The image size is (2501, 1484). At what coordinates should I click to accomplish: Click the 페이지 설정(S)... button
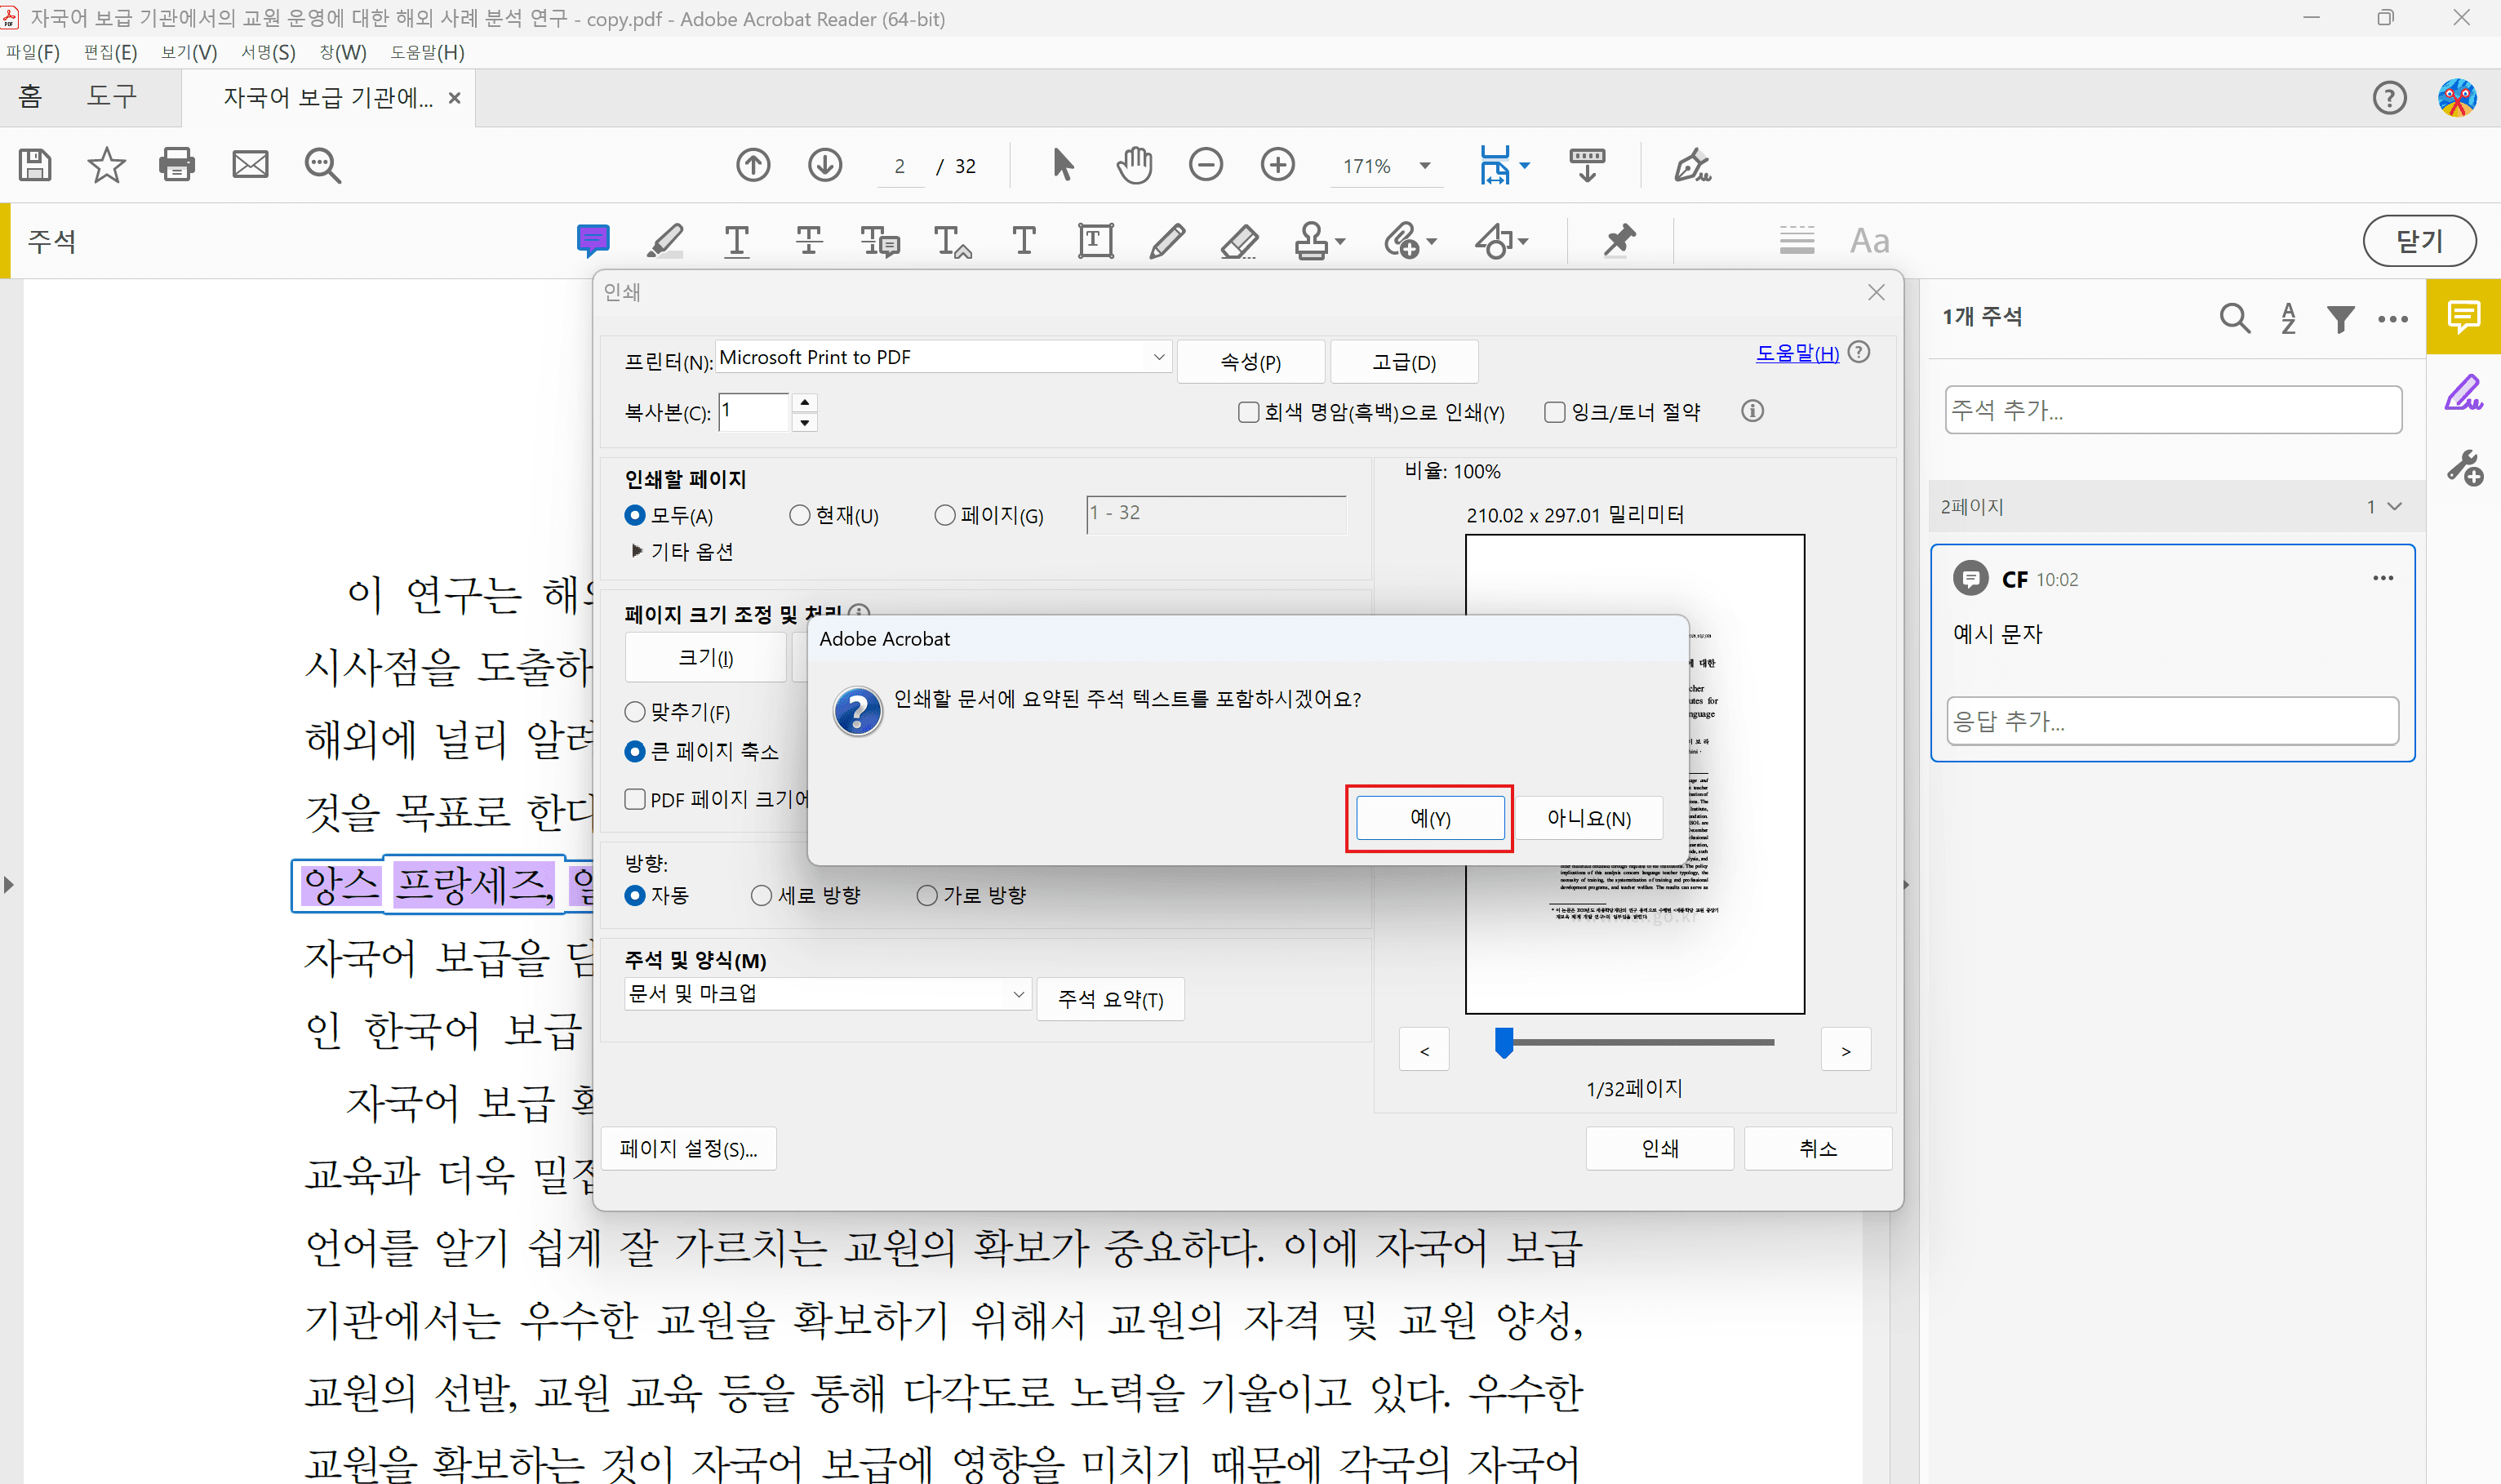[x=689, y=1149]
